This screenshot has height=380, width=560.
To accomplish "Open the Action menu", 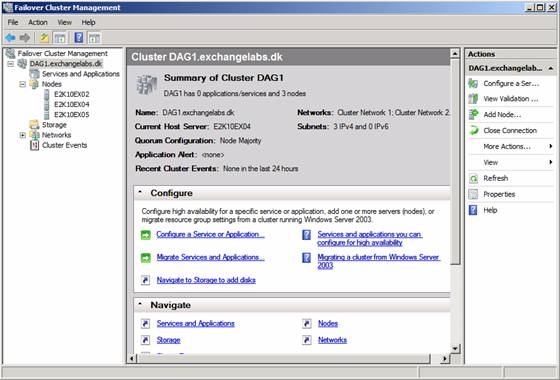I will (x=38, y=22).
